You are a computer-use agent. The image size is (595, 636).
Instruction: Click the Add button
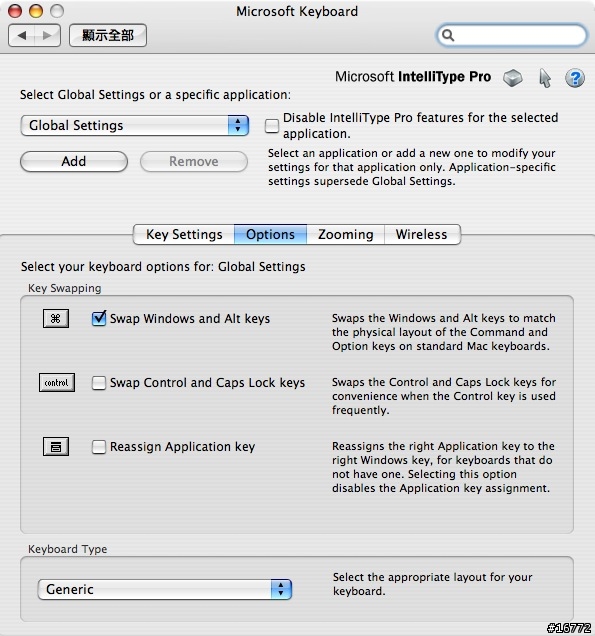74,161
